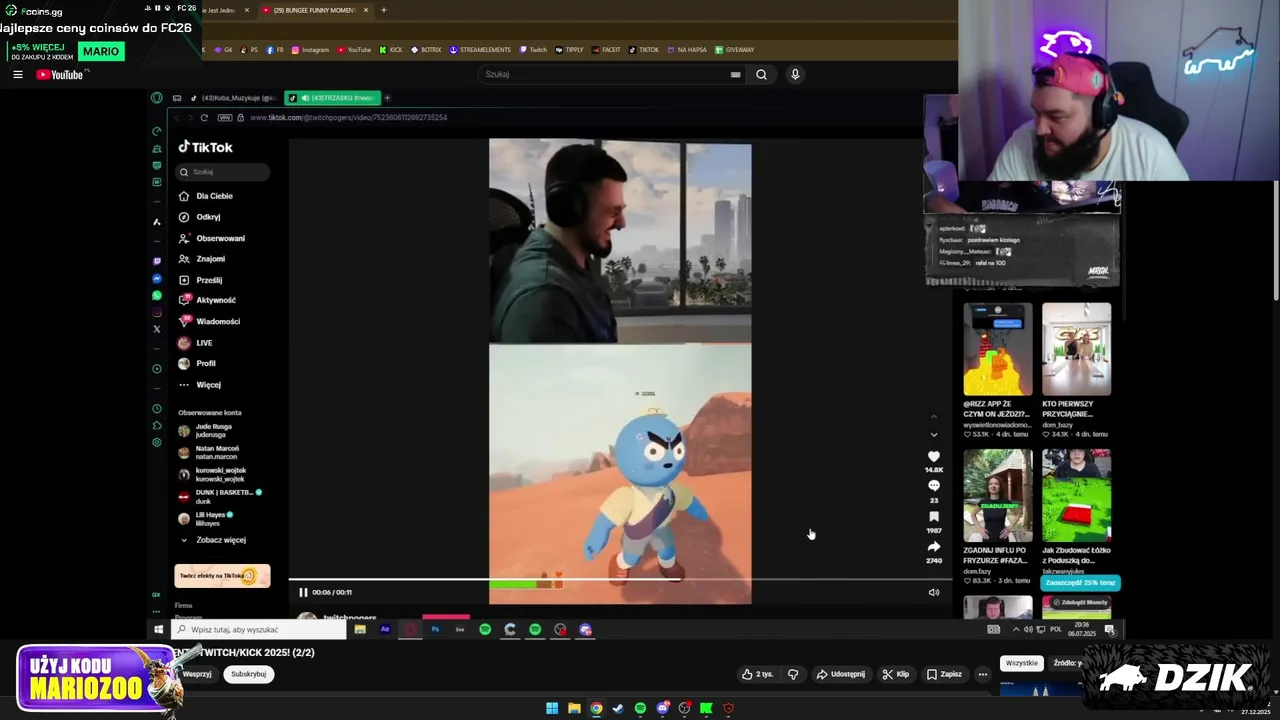Pause the TikTok video
The image size is (1280, 720).
pos(303,592)
